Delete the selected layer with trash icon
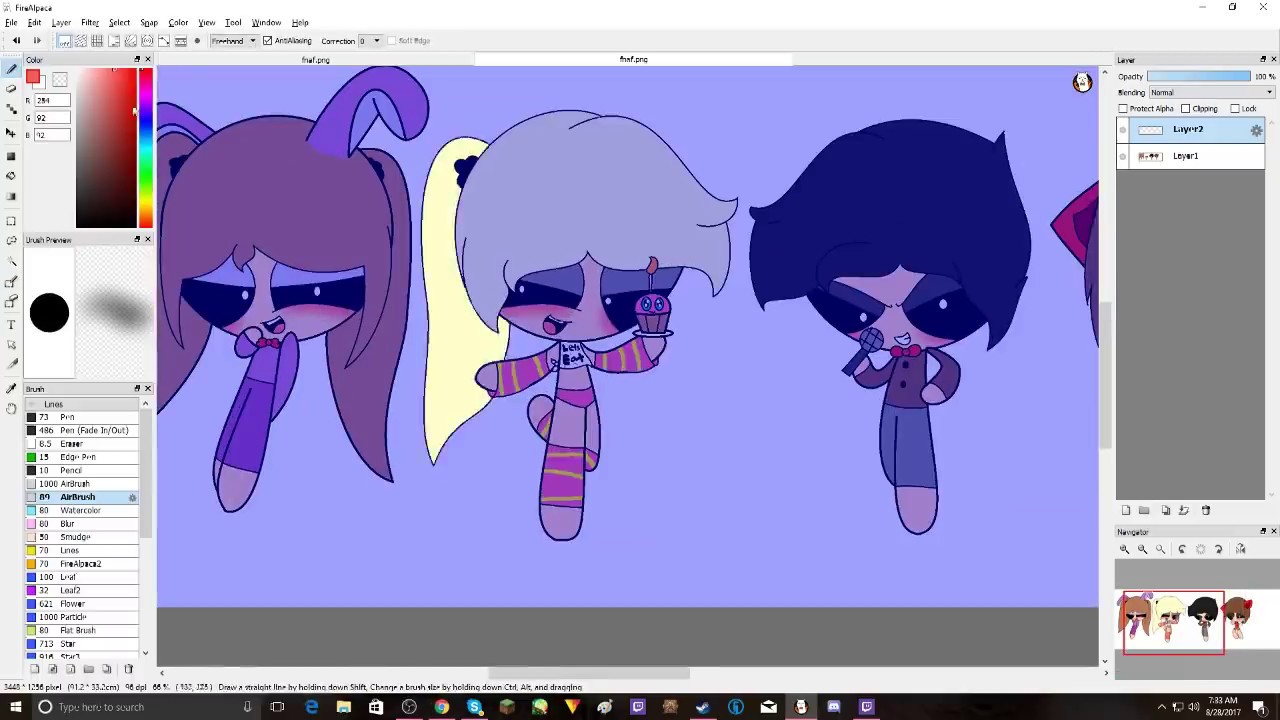Image resolution: width=1280 pixels, height=720 pixels. click(x=1206, y=510)
